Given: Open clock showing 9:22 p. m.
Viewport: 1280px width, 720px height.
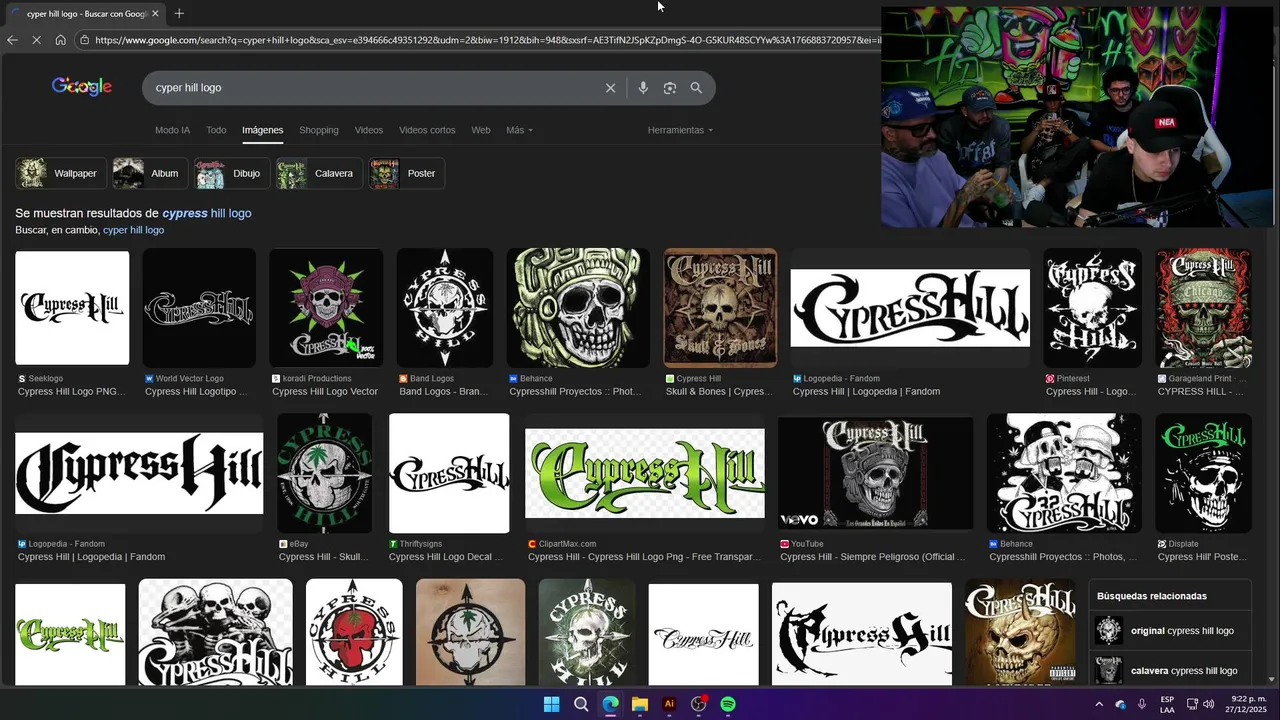Looking at the screenshot, I should coord(1247,704).
